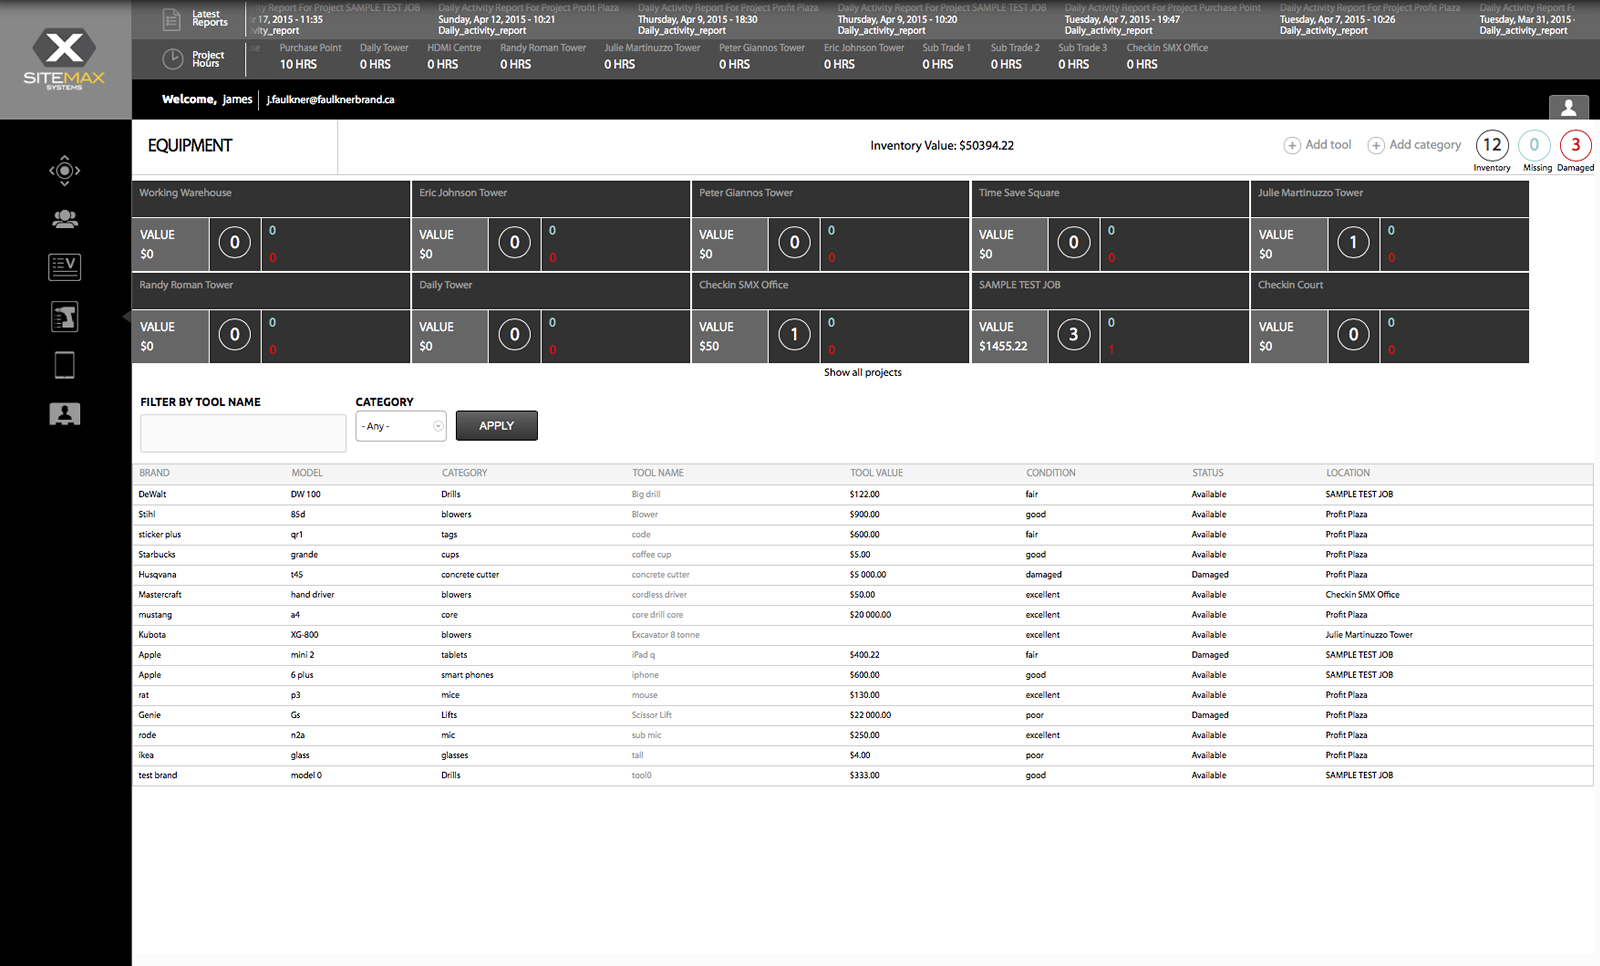Click the SAMPLE TEST JOB card count circle
Screen dimensions: 1600x966
(x=1074, y=334)
